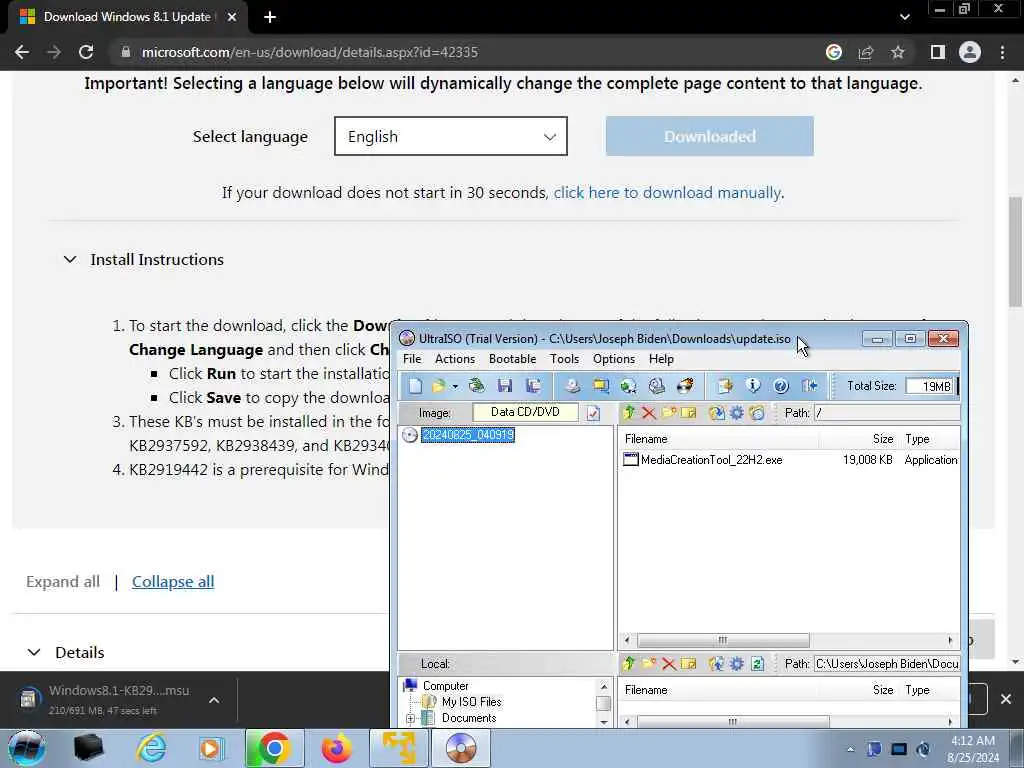Open a new Chrome tab with plus button
This screenshot has width=1024, height=768.
coord(270,17)
